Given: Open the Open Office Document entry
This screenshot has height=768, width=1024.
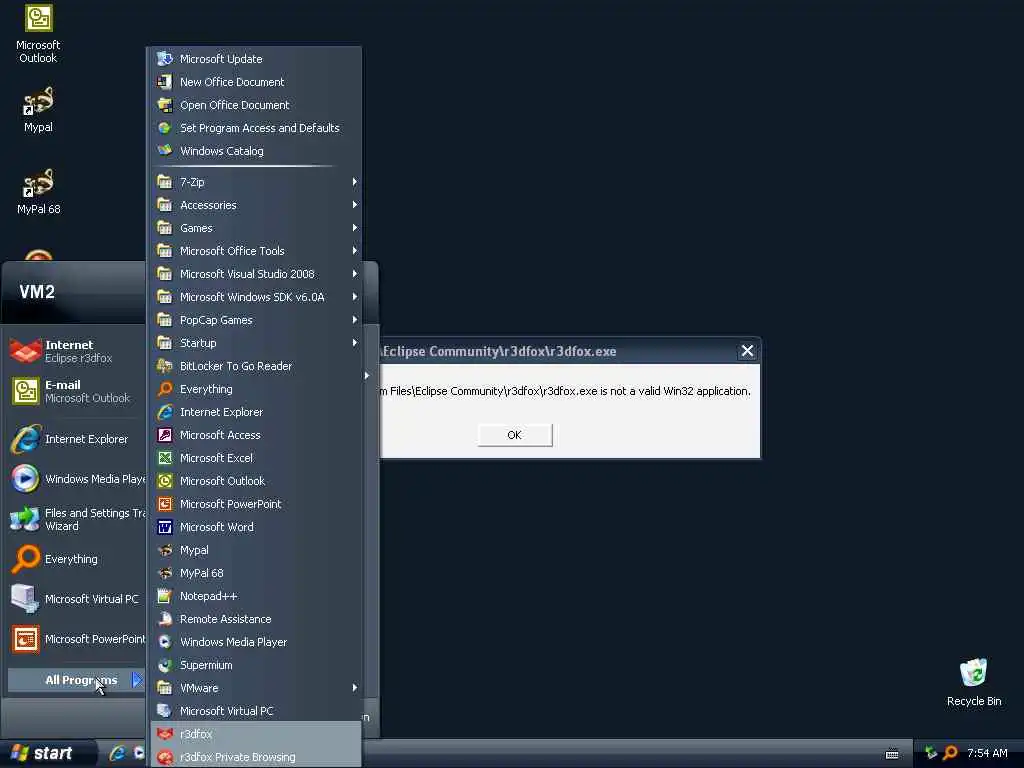Looking at the screenshot, I should click(255, 104).
